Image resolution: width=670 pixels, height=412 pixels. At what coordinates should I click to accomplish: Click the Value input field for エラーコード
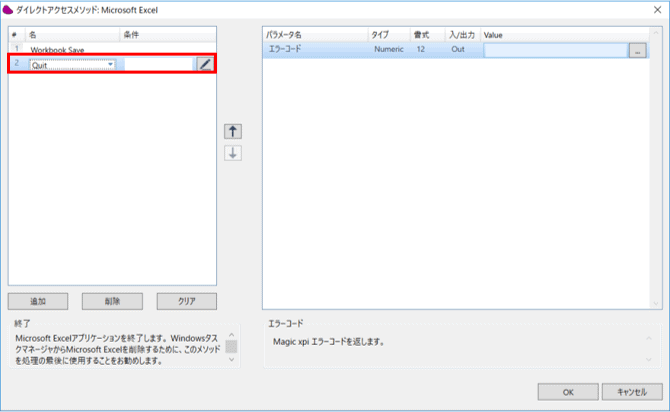pyautogui.click(x=555, y=50)
